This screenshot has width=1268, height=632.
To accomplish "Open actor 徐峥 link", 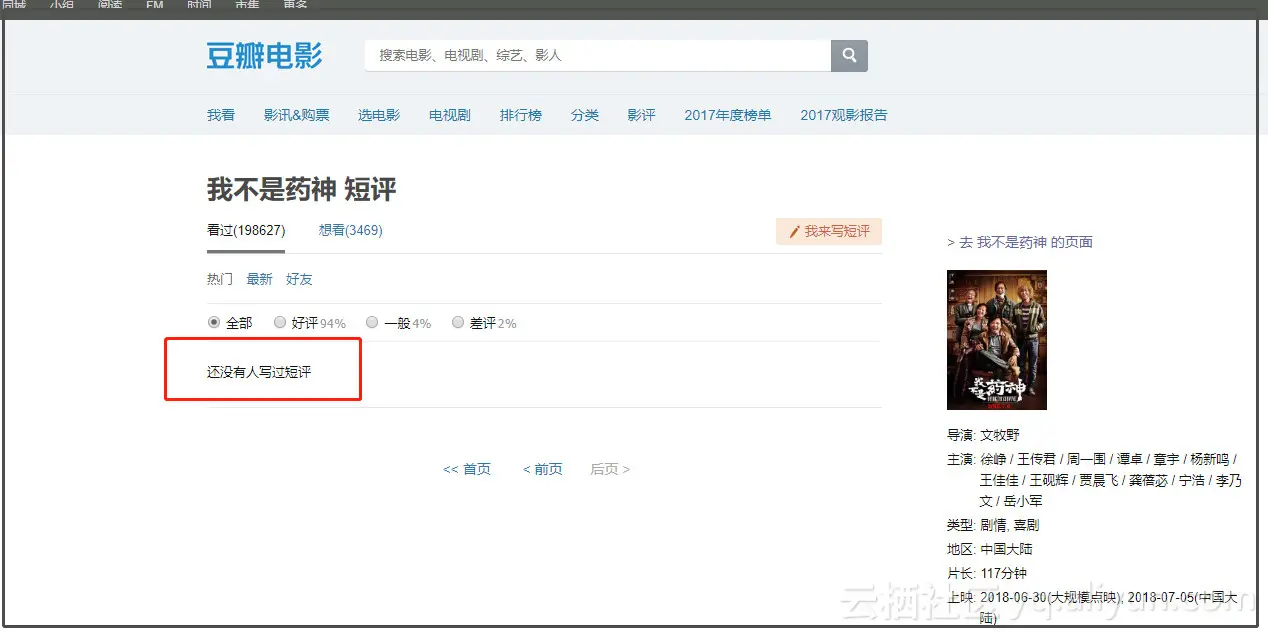I will point(993,459).
